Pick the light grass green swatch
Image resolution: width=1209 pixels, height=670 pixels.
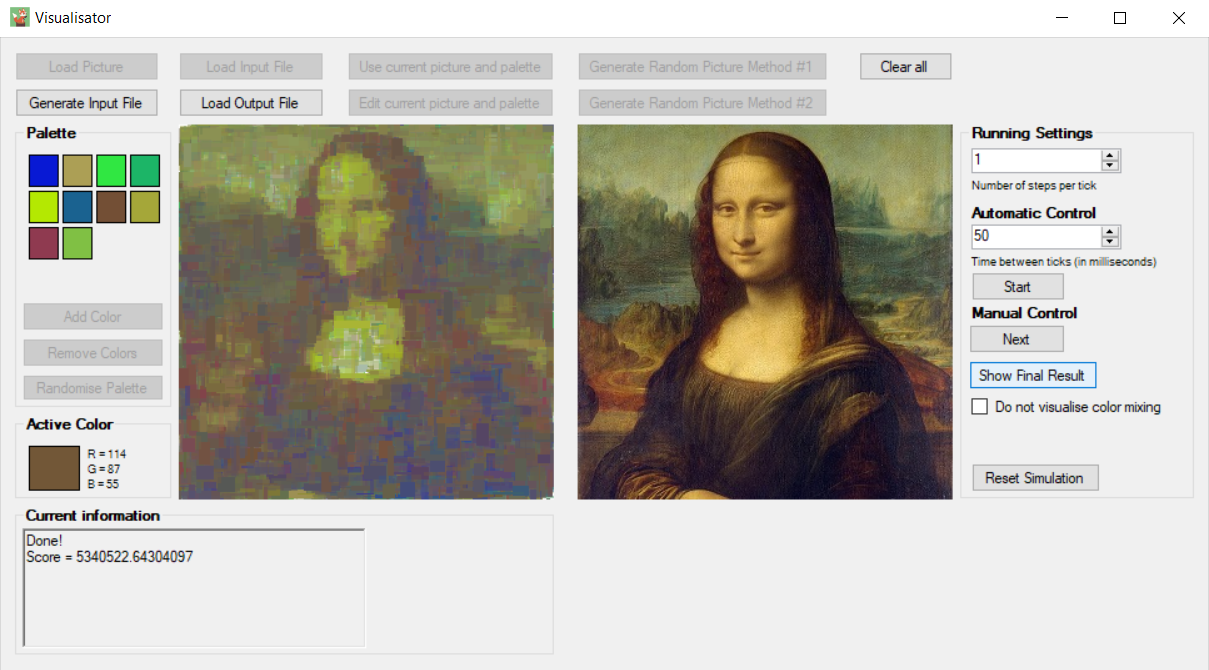pyautogui.click(x=78, y=243)
